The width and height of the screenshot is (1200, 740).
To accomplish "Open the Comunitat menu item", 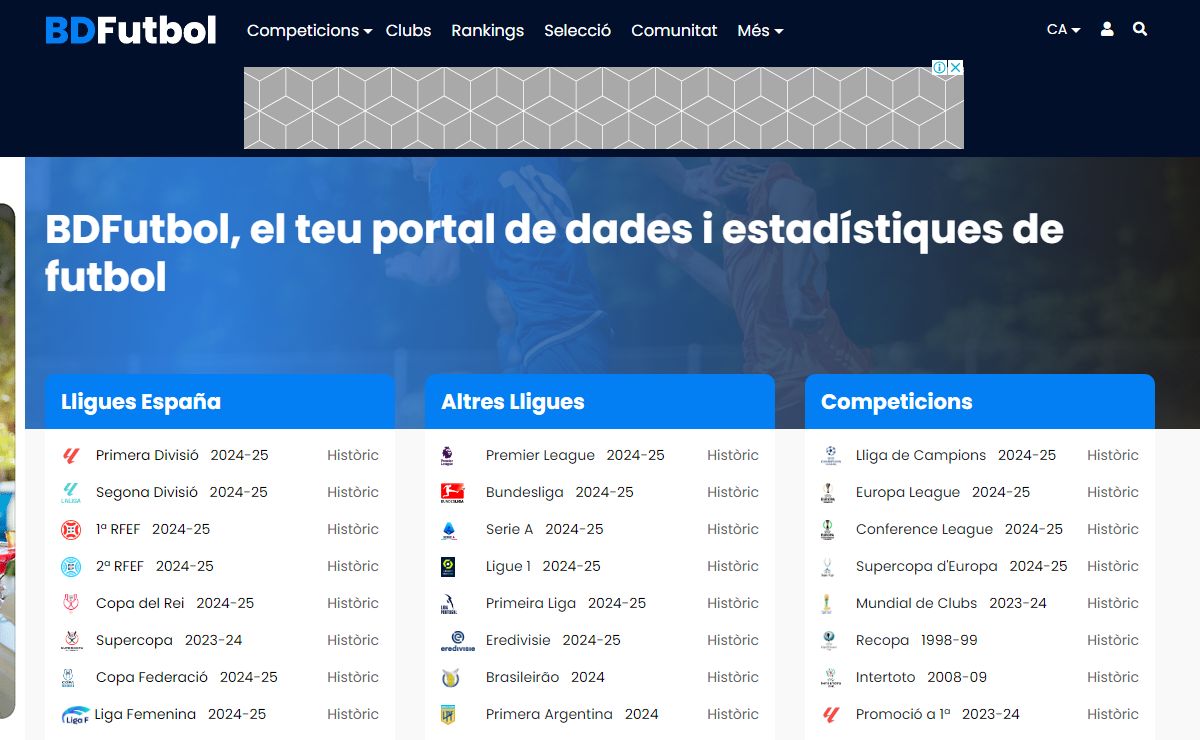I will point(674,30).
